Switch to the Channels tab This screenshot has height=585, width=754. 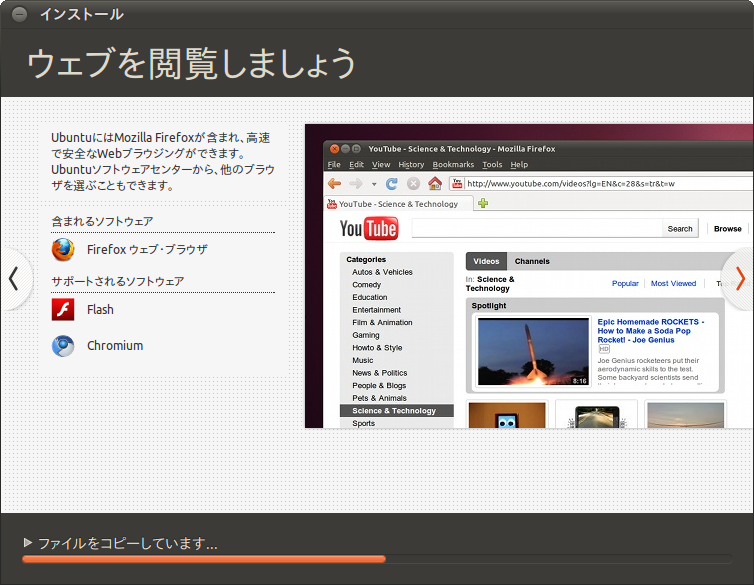tap(532, 261)
